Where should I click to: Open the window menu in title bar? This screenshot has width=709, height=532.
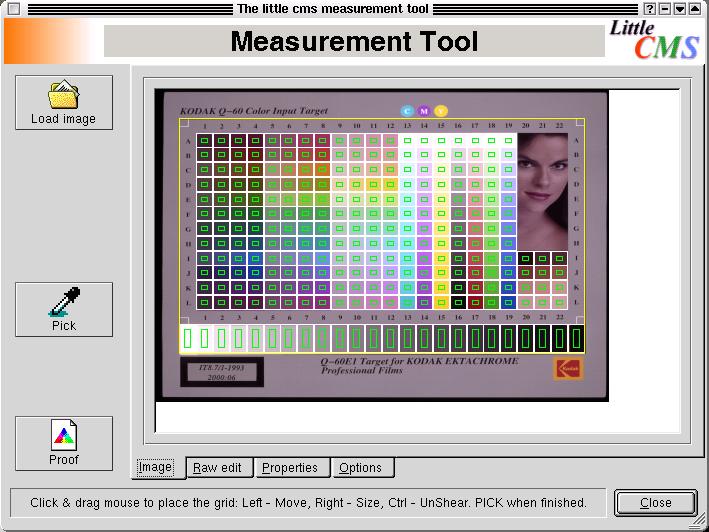click(13, 9)
